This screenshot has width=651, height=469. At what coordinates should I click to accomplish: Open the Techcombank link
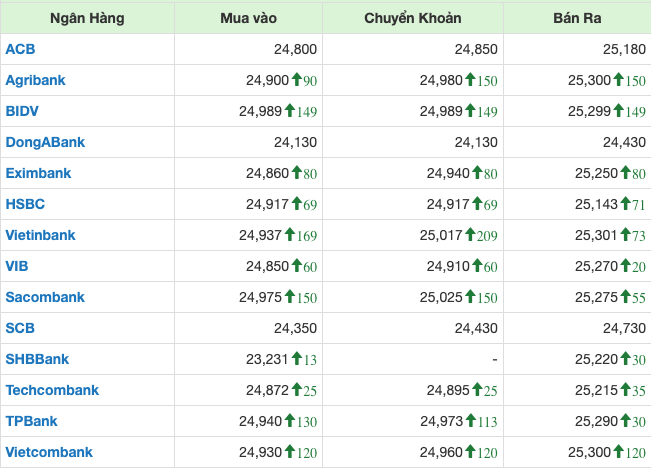point(52,390)
